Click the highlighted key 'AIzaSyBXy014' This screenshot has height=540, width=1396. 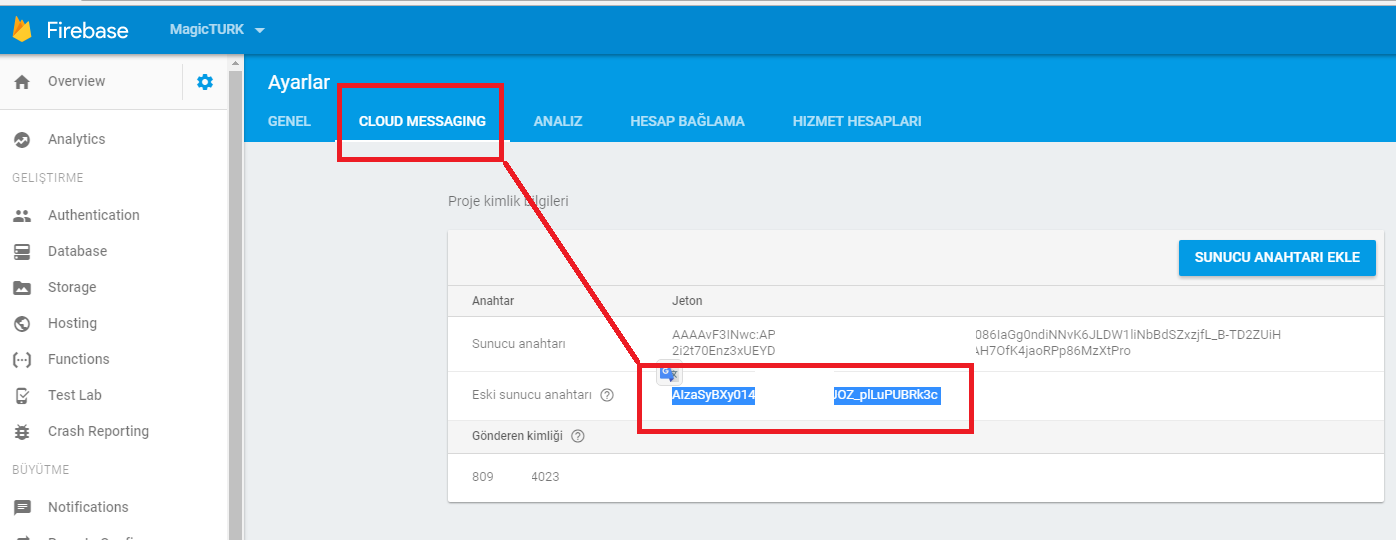point(713,395)
